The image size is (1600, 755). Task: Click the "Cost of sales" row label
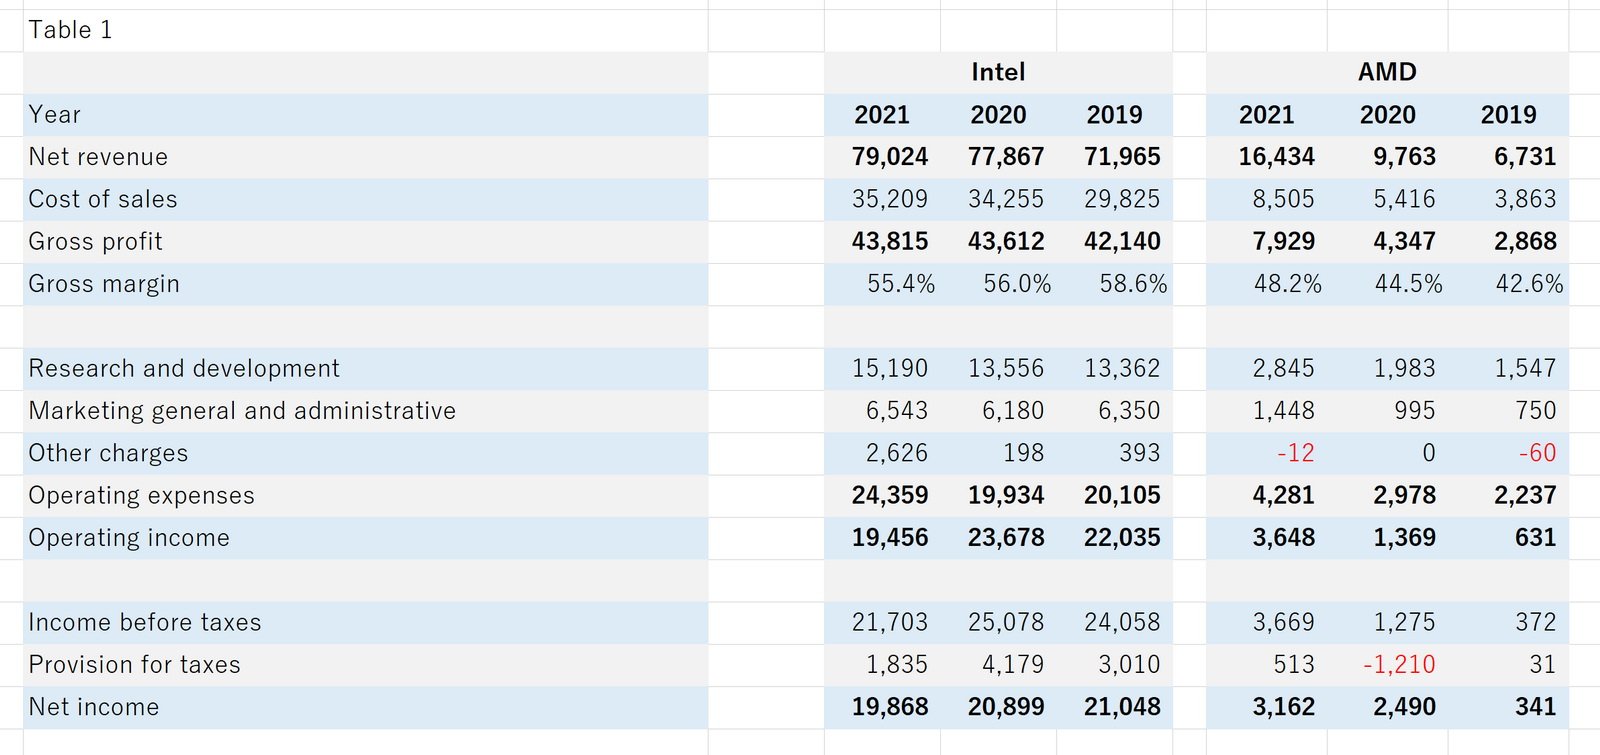[x=103, y=199]
